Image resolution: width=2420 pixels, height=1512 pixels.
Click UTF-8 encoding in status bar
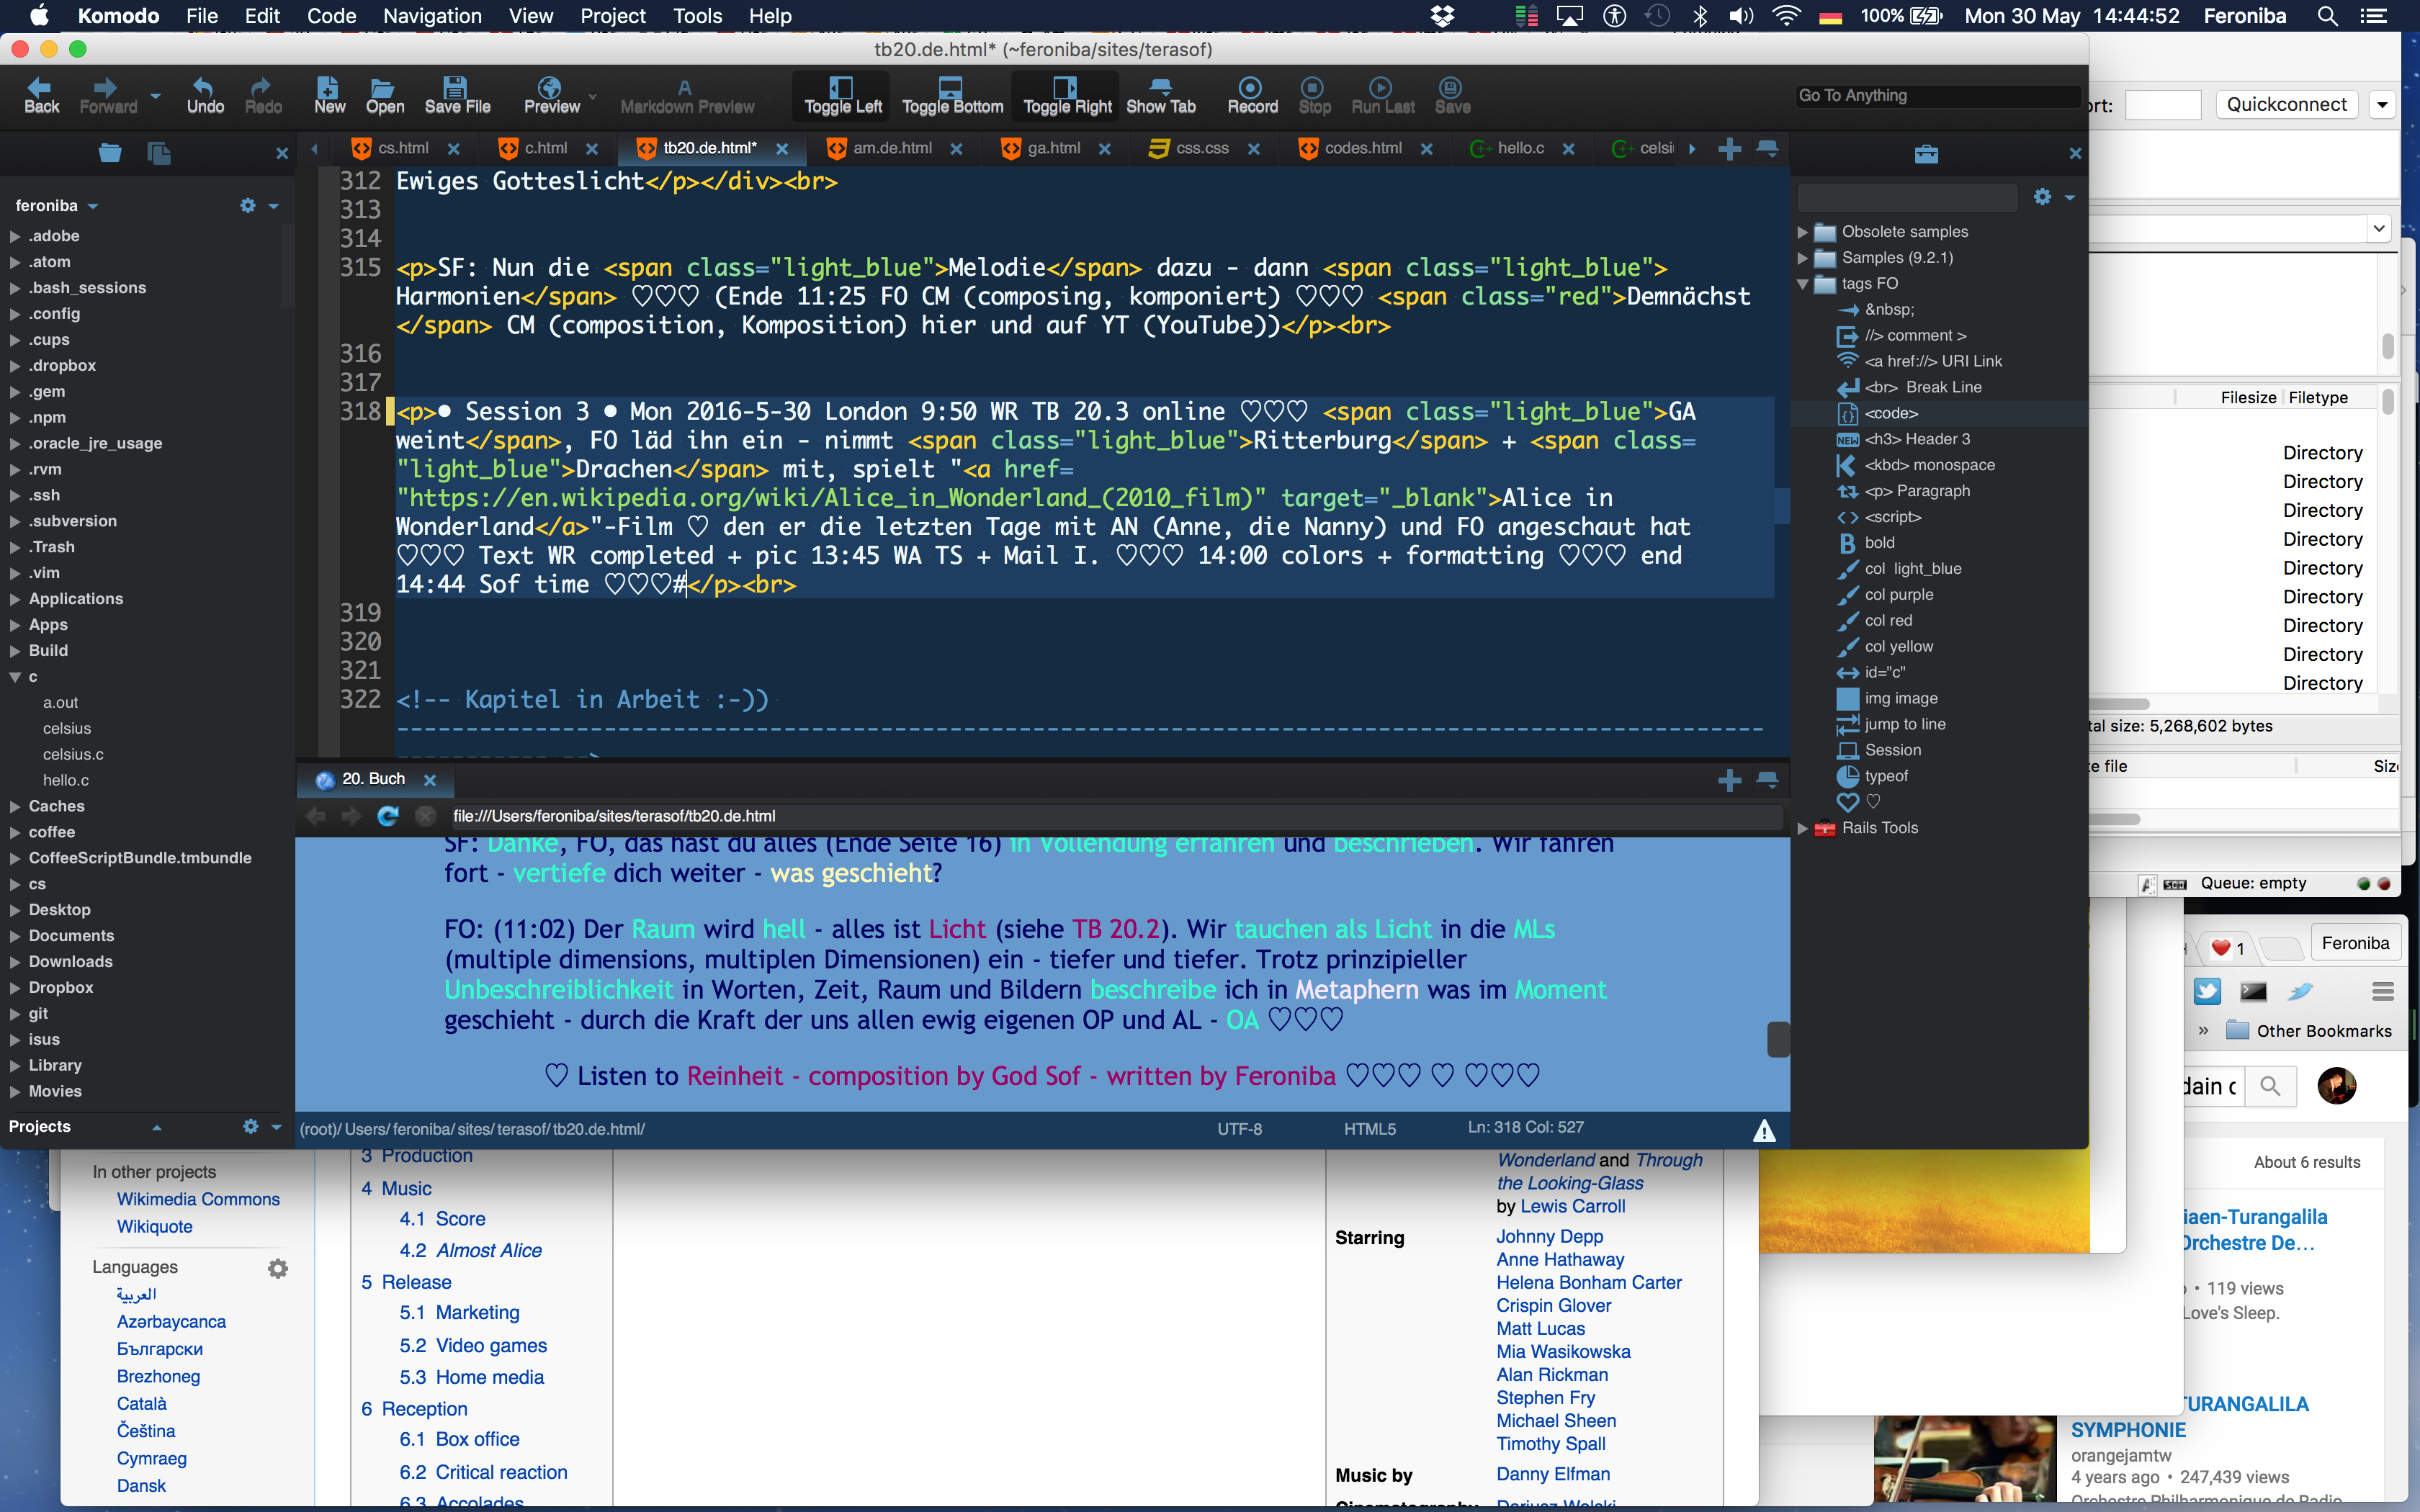click(x=1239, y=1129)
